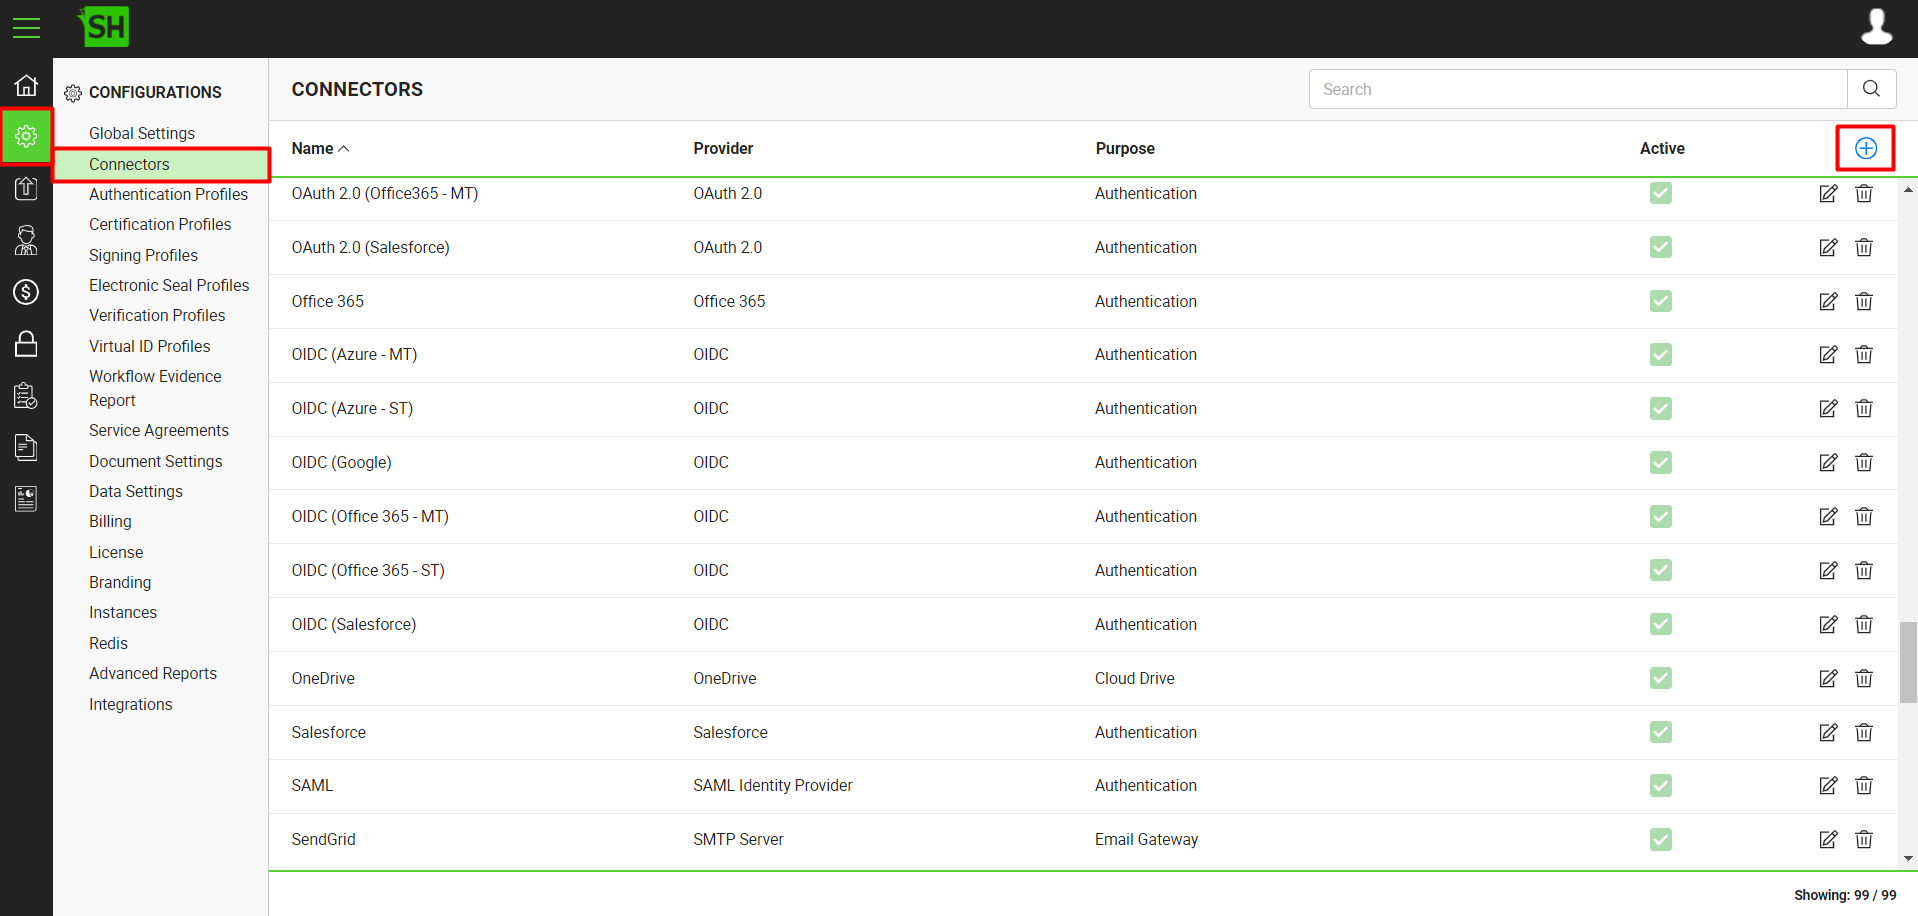
Task: Open Configurations gear in sidebar
Action: pyautogui.click(x=26, y=136)
